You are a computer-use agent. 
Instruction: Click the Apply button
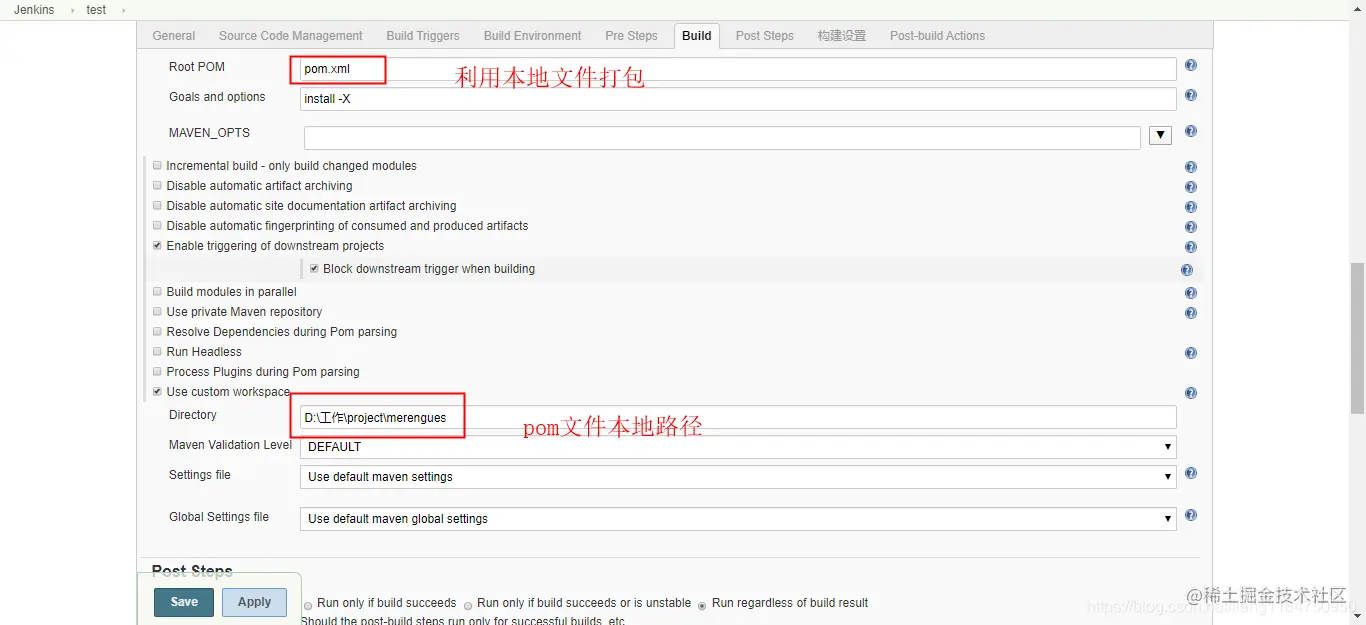pyautogui.click(x=254, y=602)
